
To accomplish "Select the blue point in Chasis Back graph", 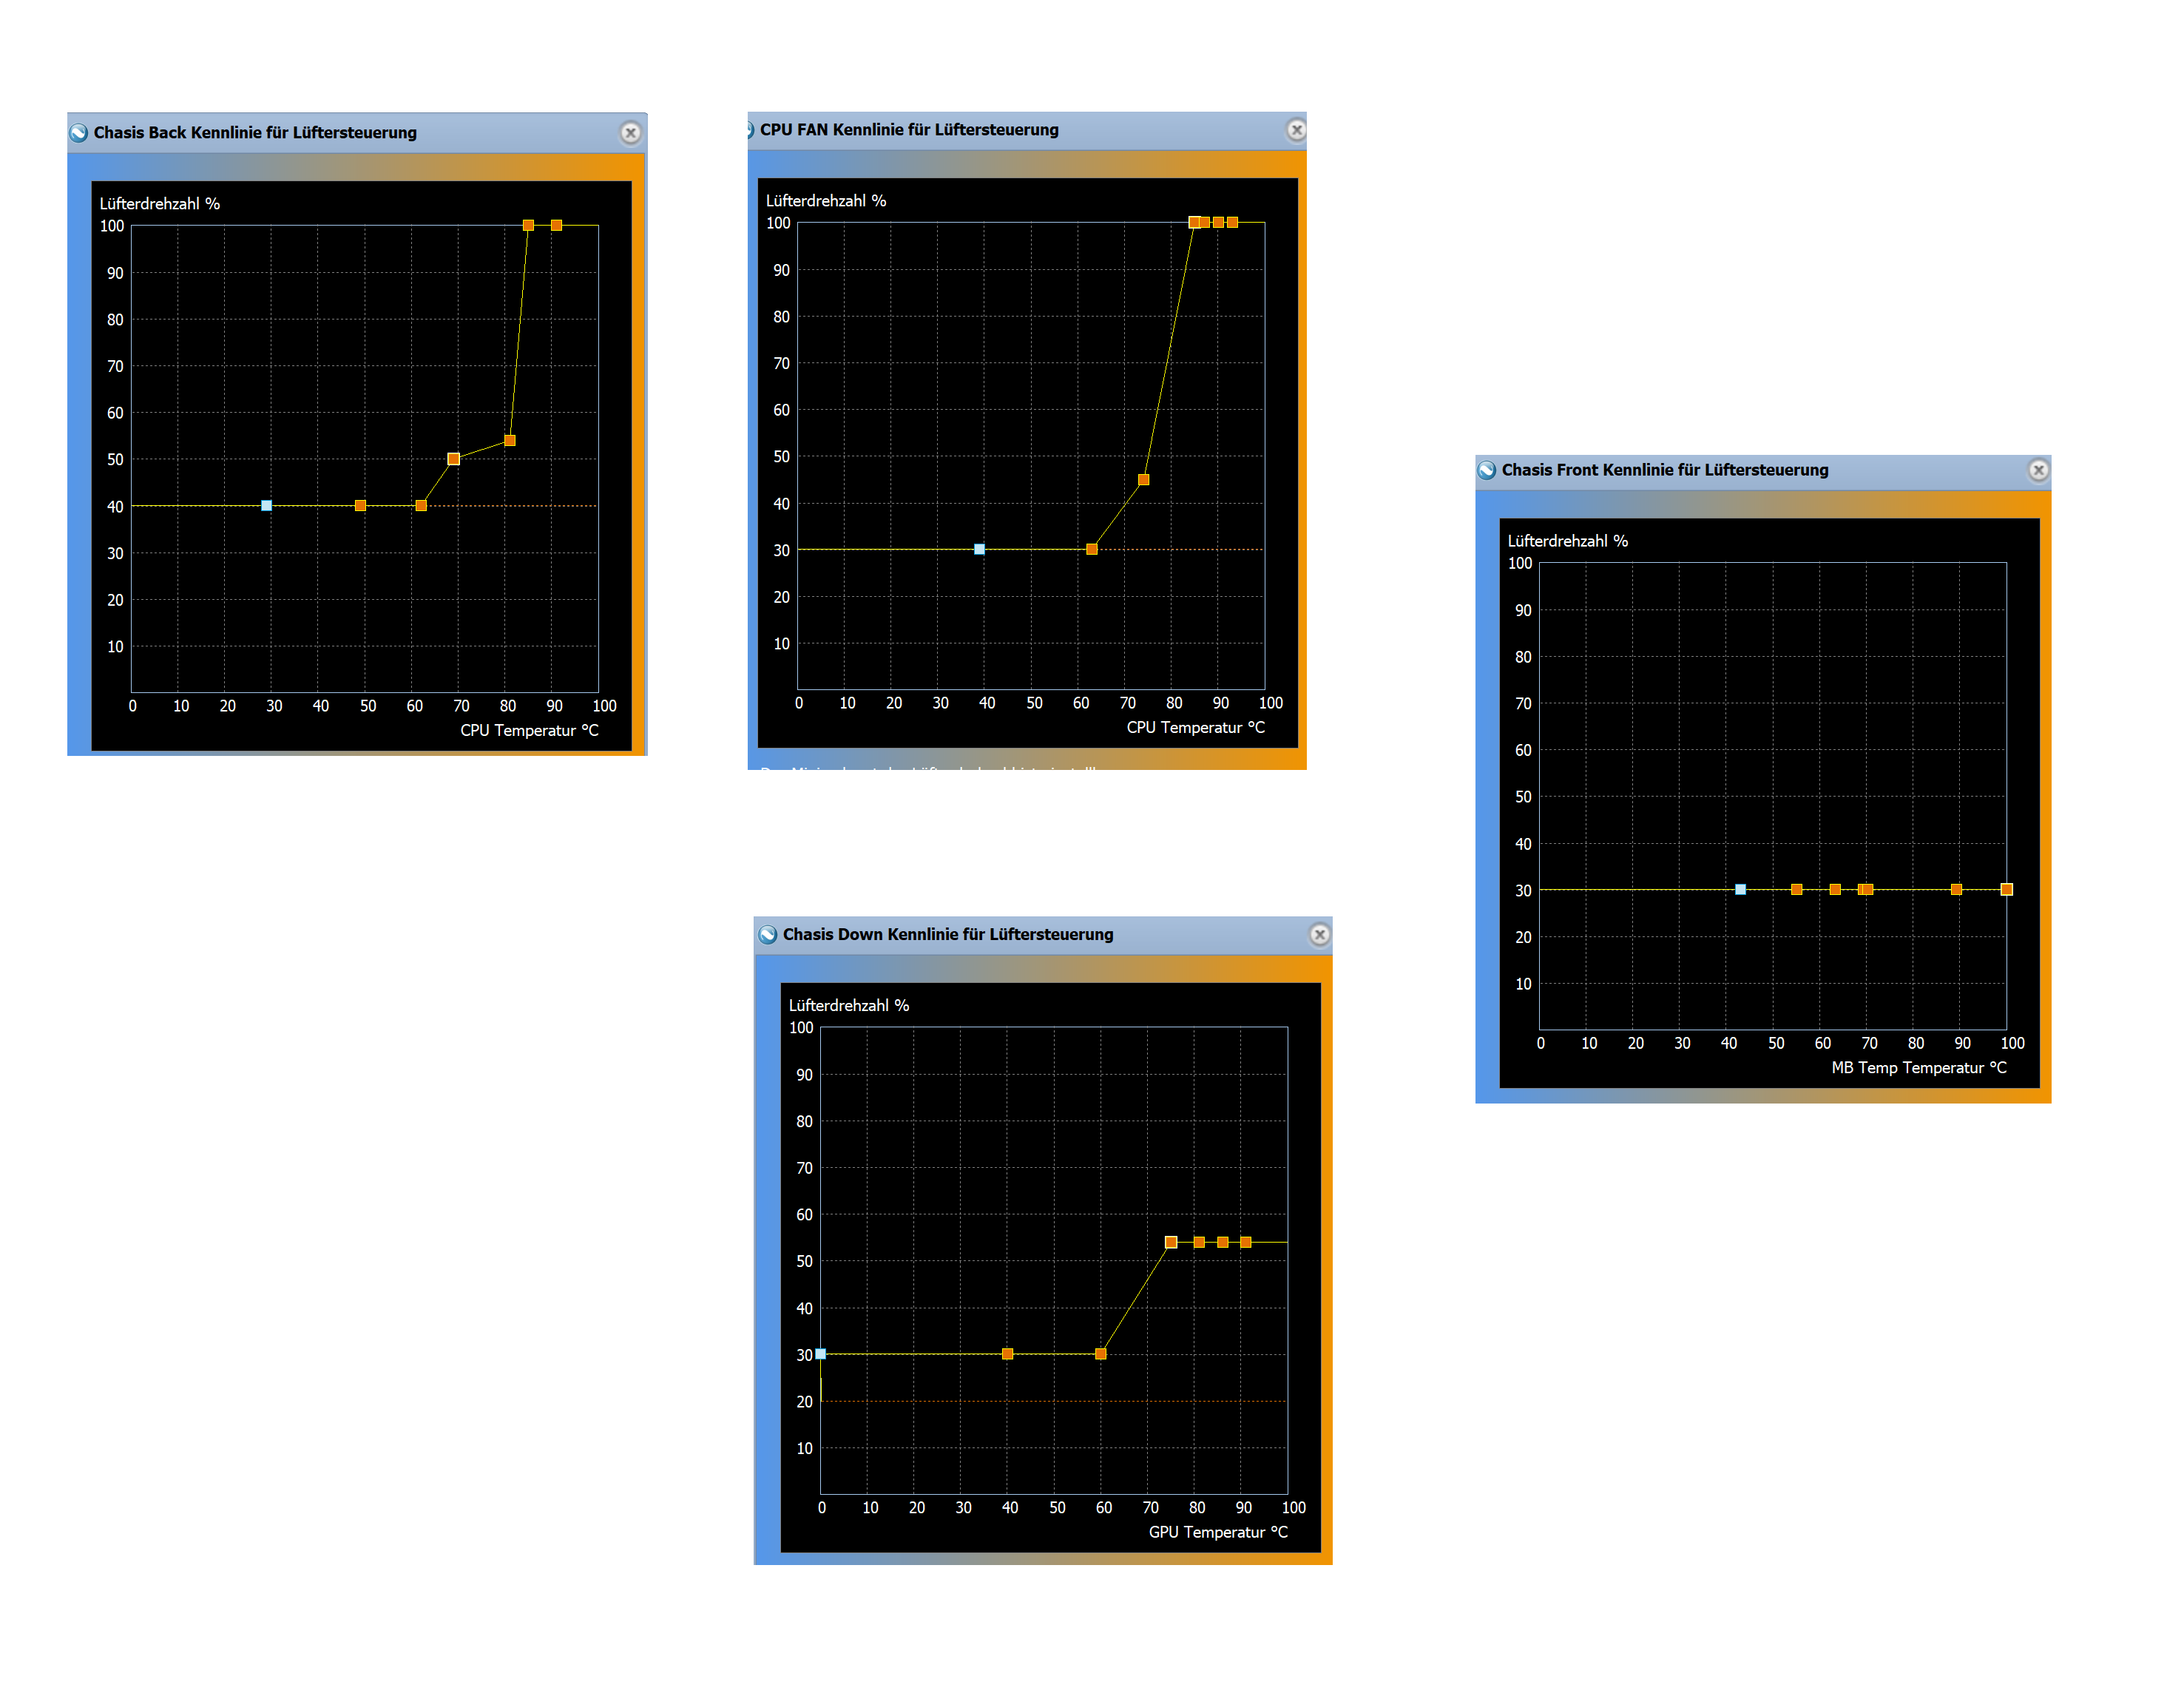I will (266, 505).
